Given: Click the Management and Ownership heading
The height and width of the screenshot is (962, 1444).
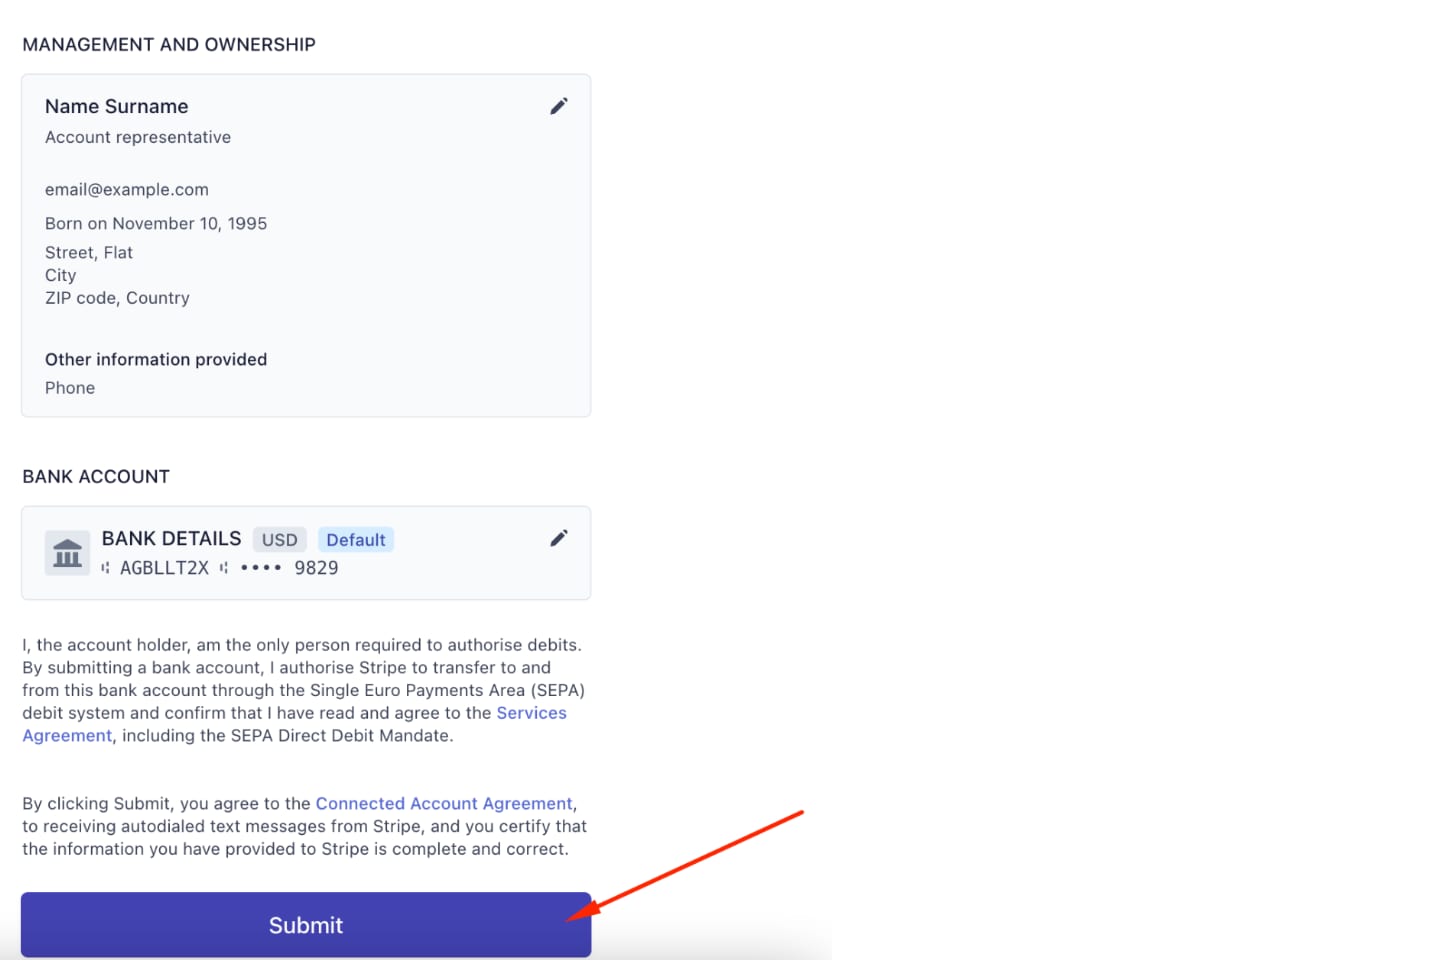Looking at the screenshot, I should 169,45.
